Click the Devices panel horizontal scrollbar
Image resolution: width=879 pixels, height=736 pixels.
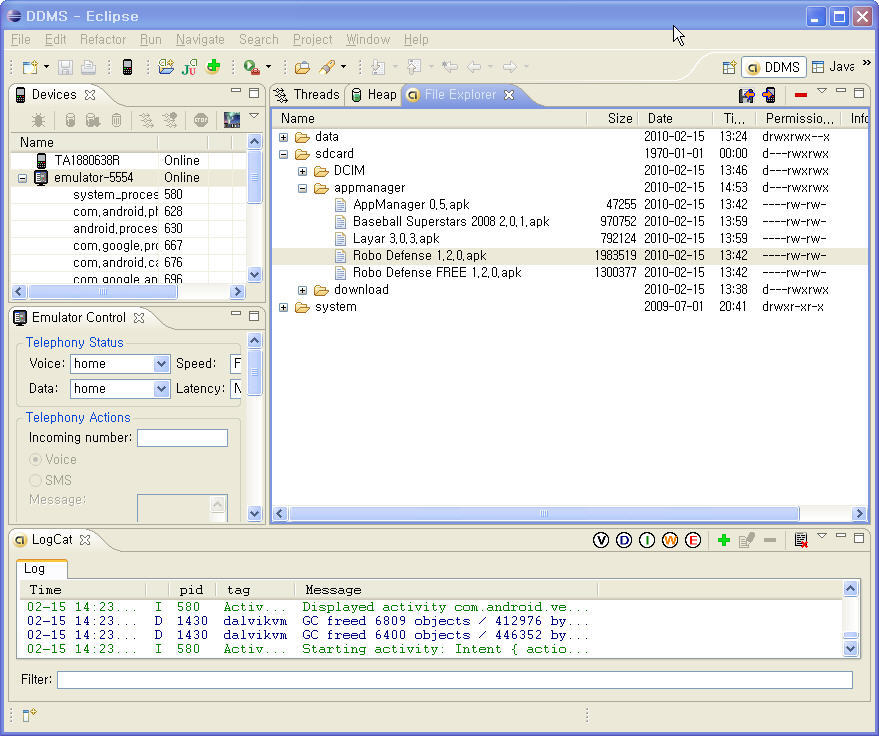click(x=103, y=291)
